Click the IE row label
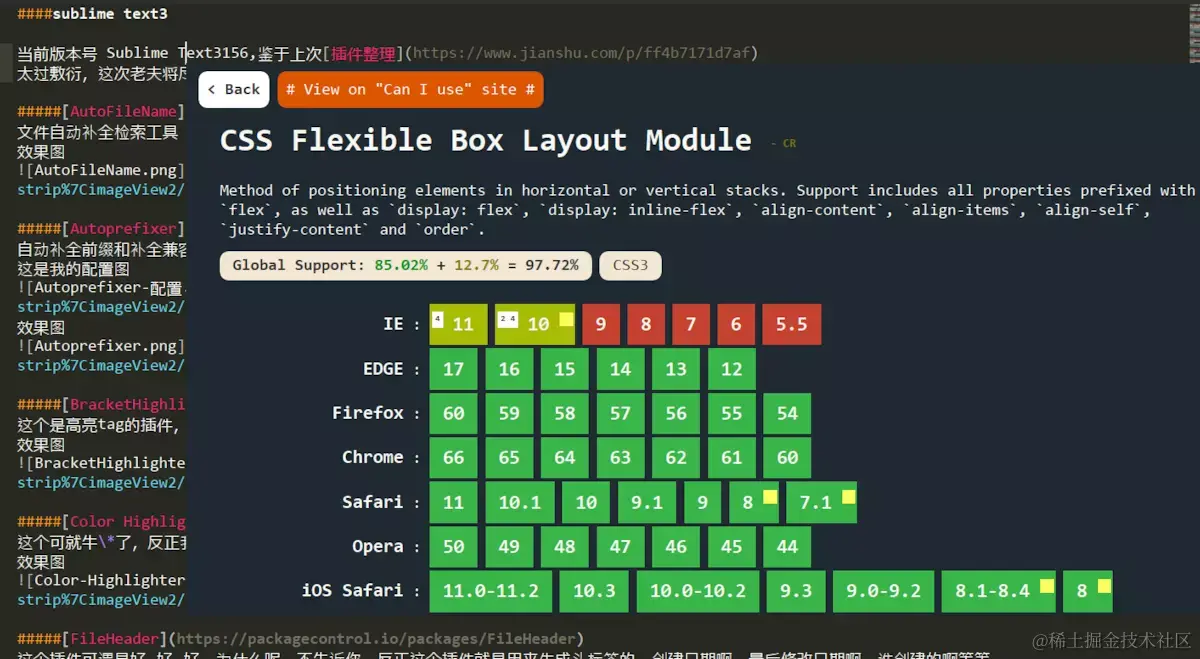1200x659 pixels. 393,324
